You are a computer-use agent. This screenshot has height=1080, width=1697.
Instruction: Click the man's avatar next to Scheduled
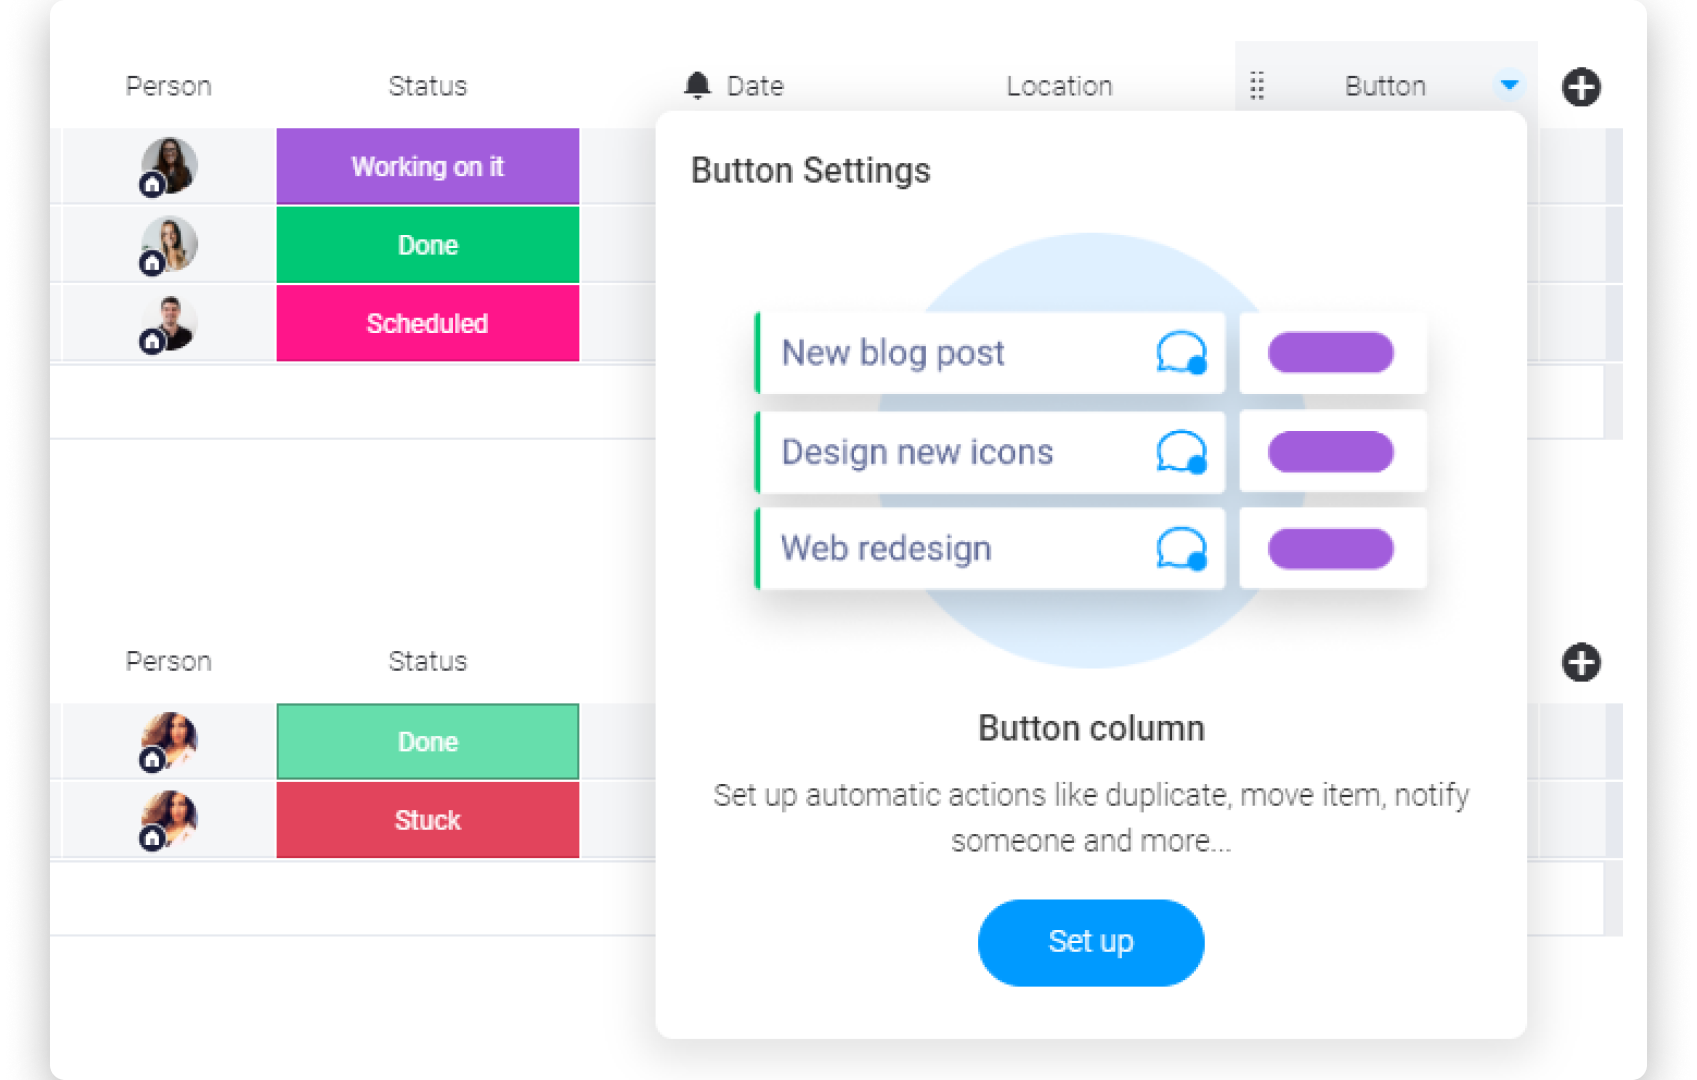tap(168, 324)
